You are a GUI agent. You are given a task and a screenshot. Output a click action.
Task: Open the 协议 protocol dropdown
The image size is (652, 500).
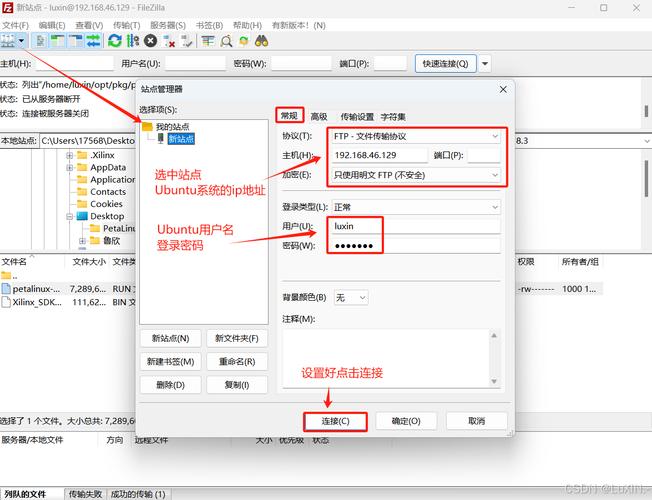416,136
